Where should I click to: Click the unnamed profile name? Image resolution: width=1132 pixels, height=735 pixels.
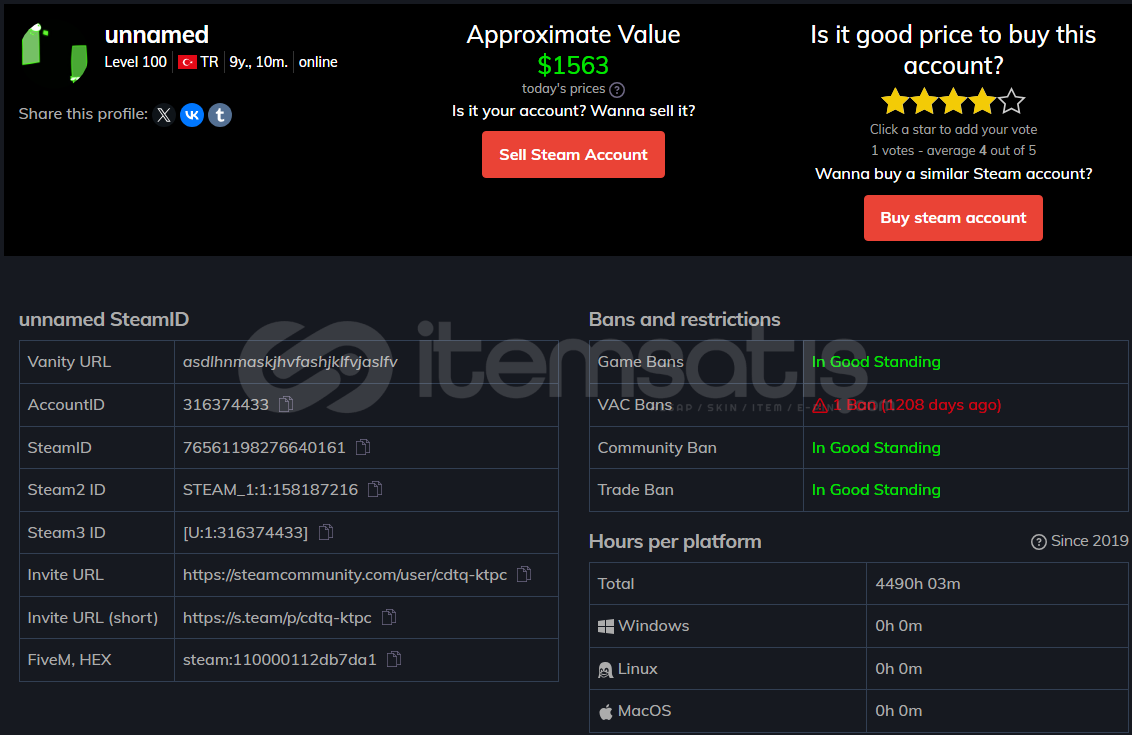pyautogui.click(x=157, y=35)
